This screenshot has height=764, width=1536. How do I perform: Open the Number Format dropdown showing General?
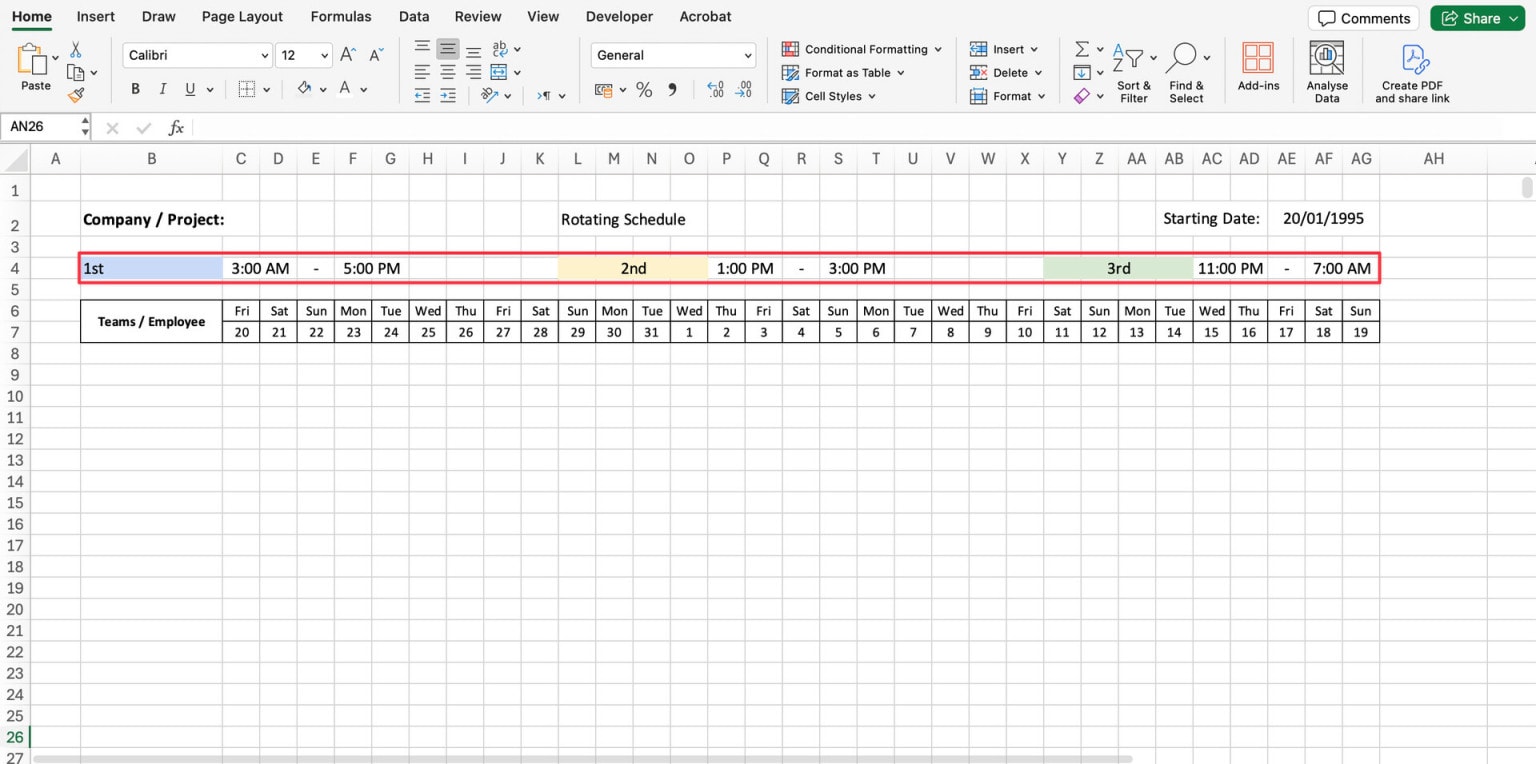pos(672,55)
